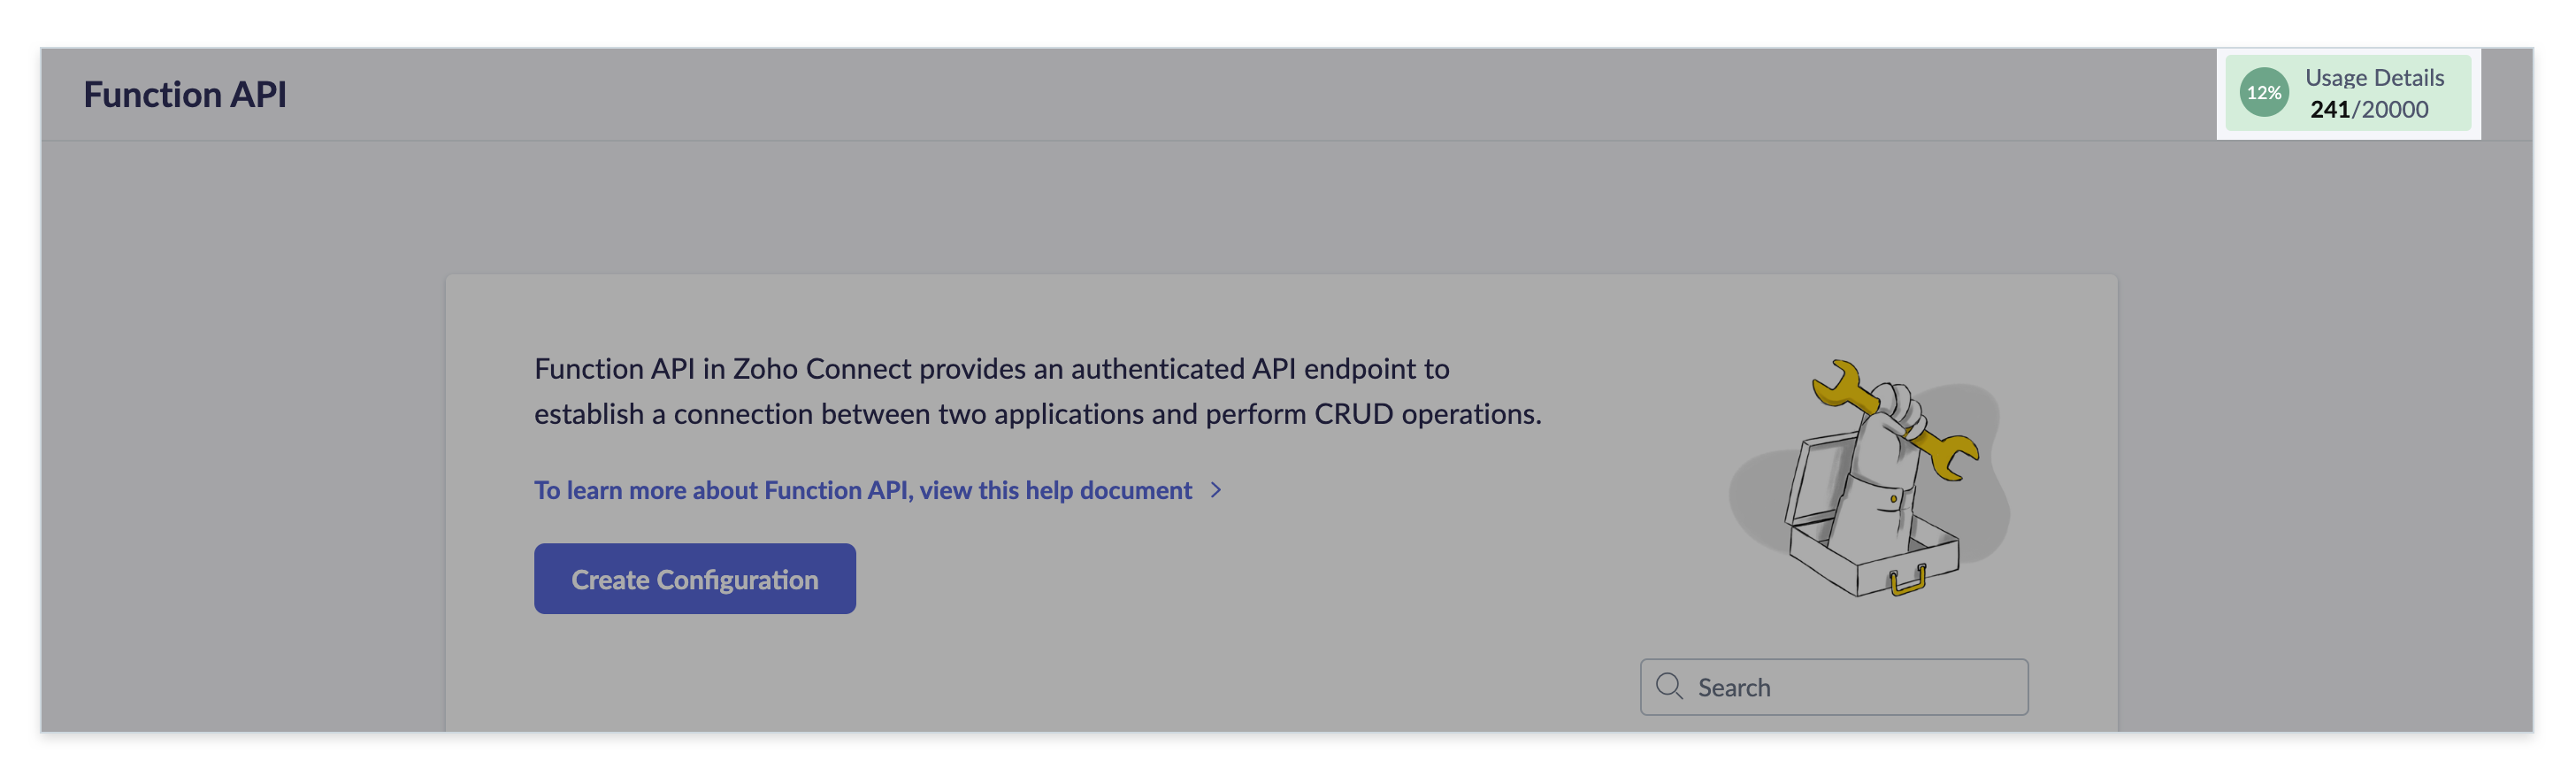Image resolution: width=2576 pixels, height=784 pixels.
Task: Click the Create Configuration button
Action: tap(694, 579)
